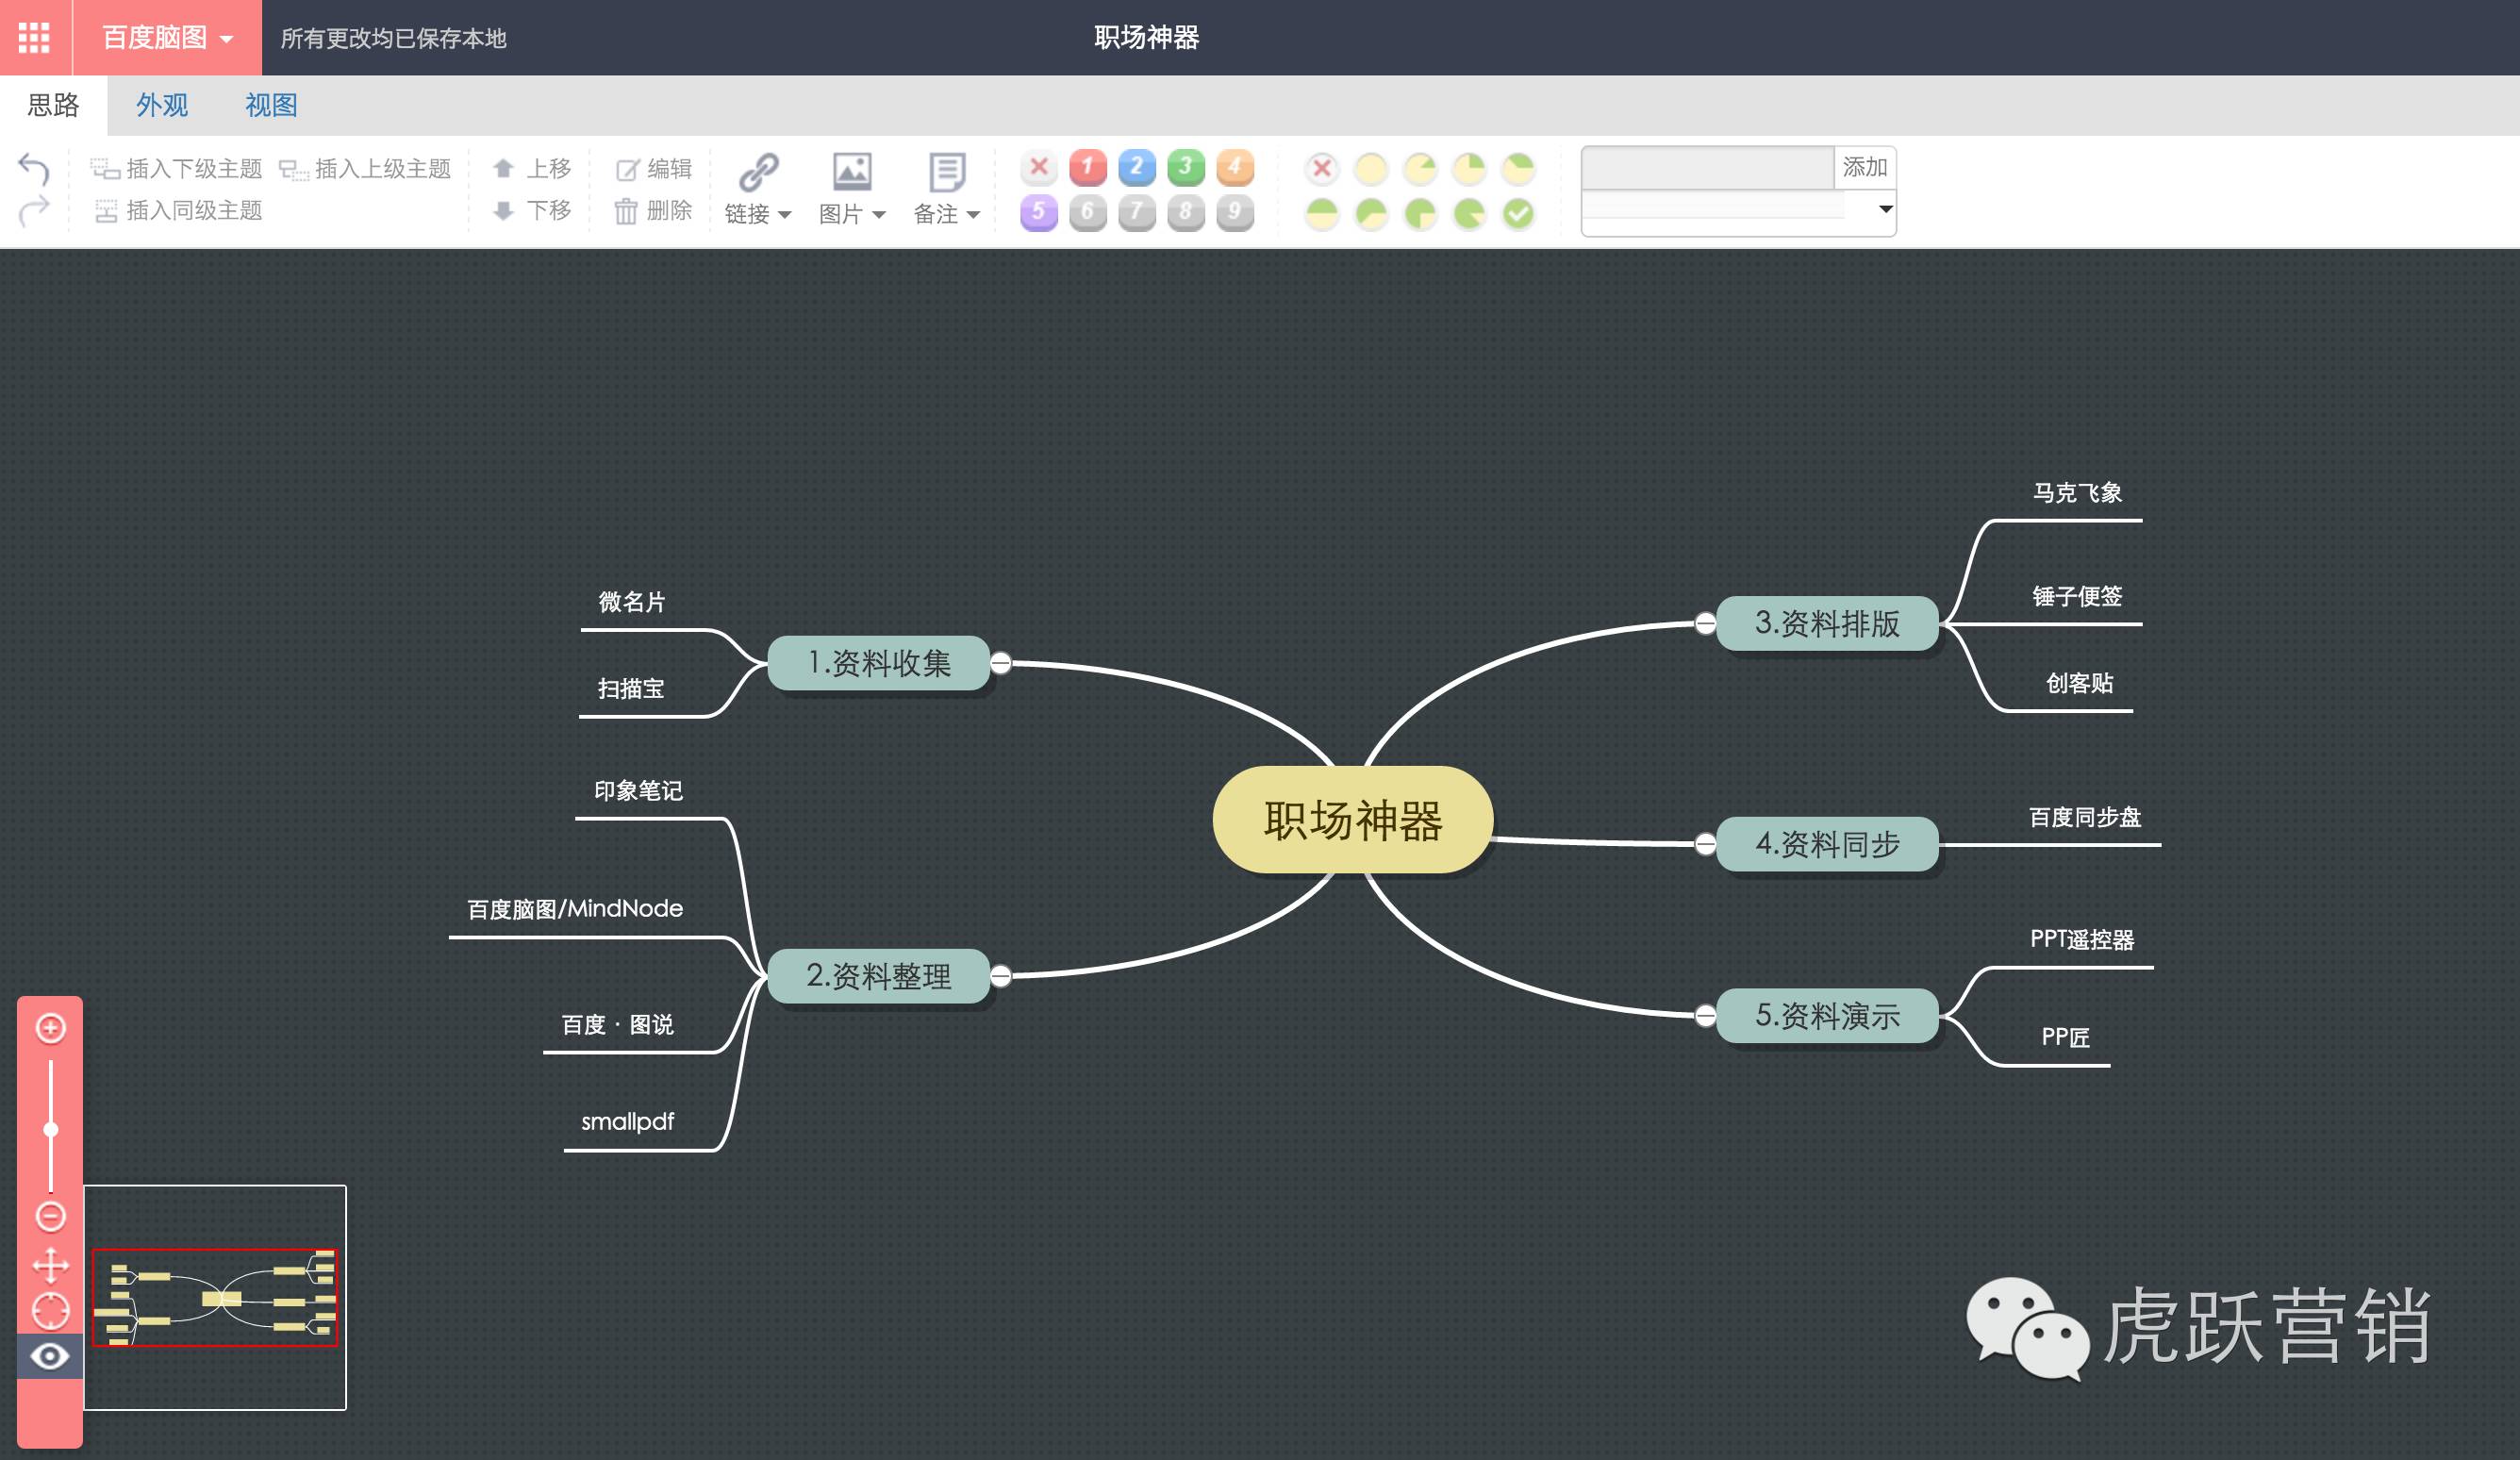2520x1460 pixels.
Task: Collapse the 1.资料收集 branch
Action: click(1000, 663)
